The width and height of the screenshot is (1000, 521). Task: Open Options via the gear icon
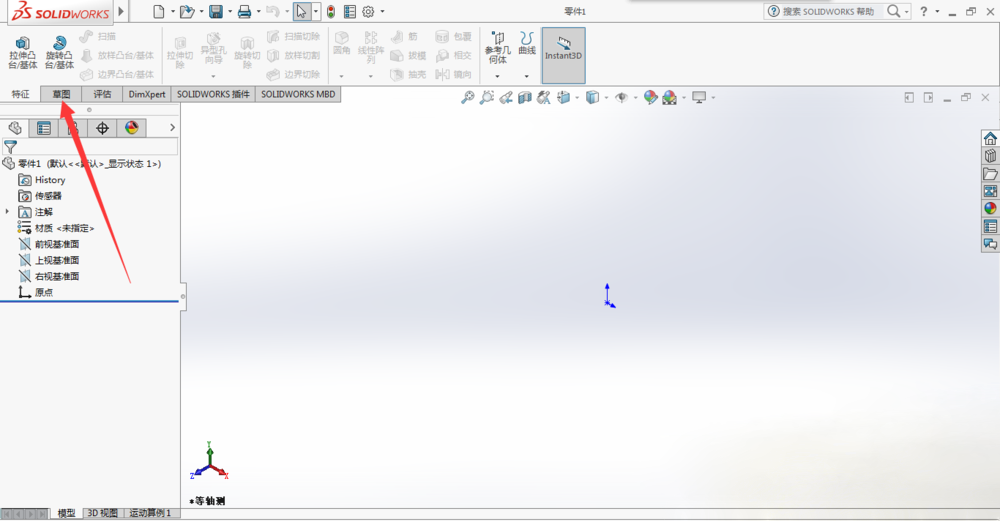pos(368,11)
